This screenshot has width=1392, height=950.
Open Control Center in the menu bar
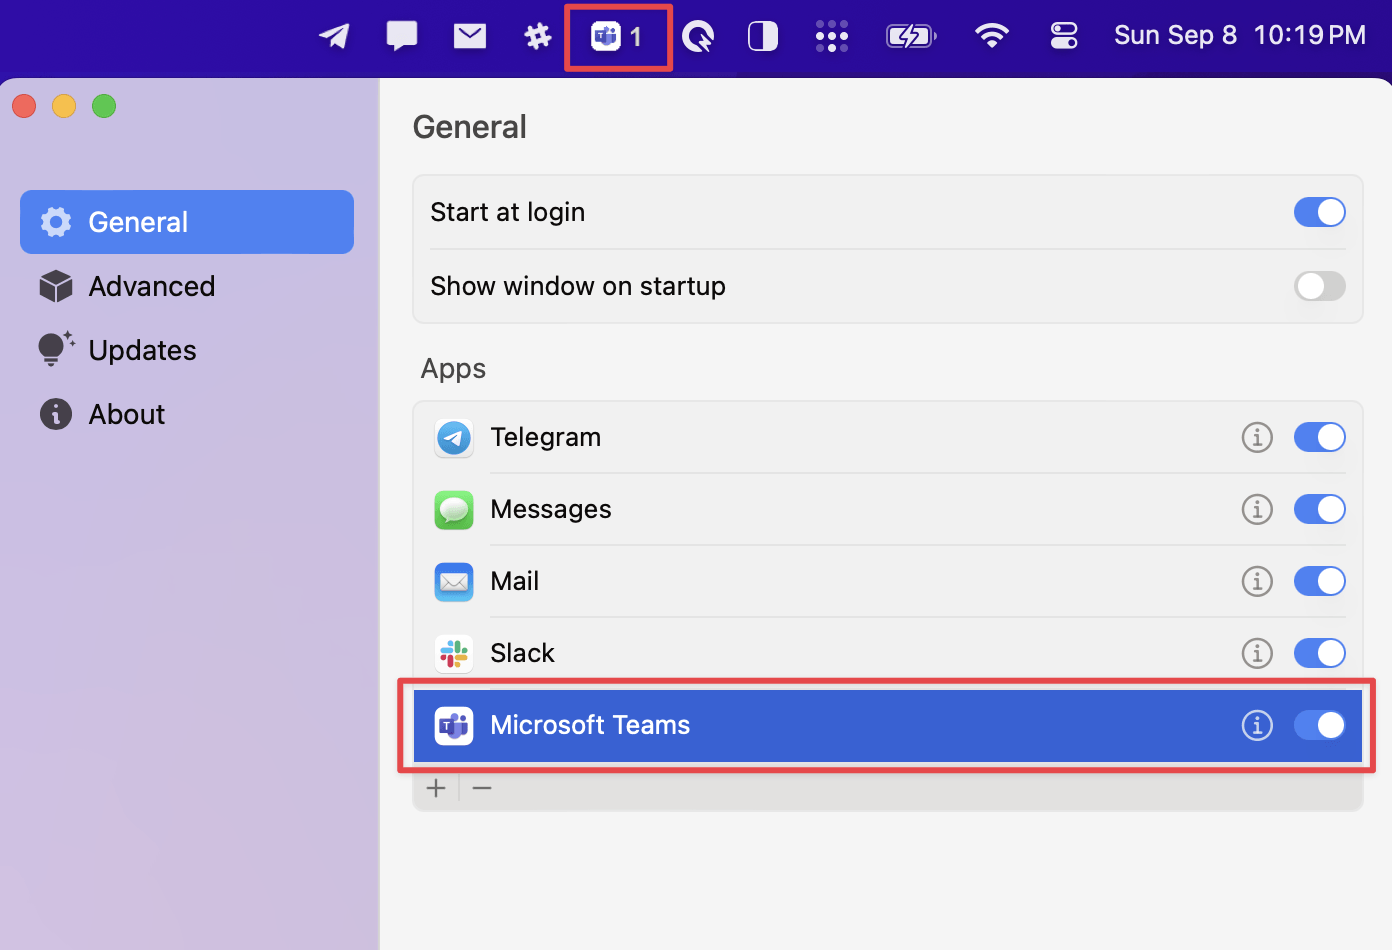point(1064,36)
